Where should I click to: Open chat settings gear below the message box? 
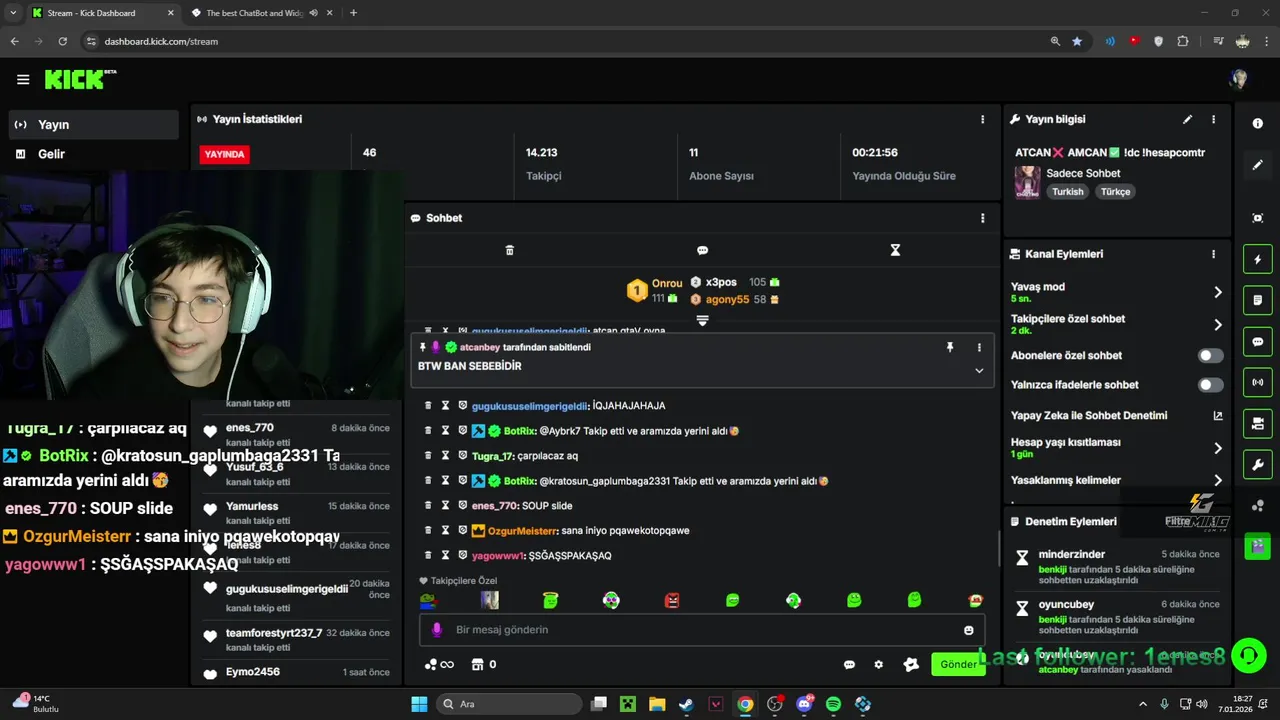click(x=879, y=664)
